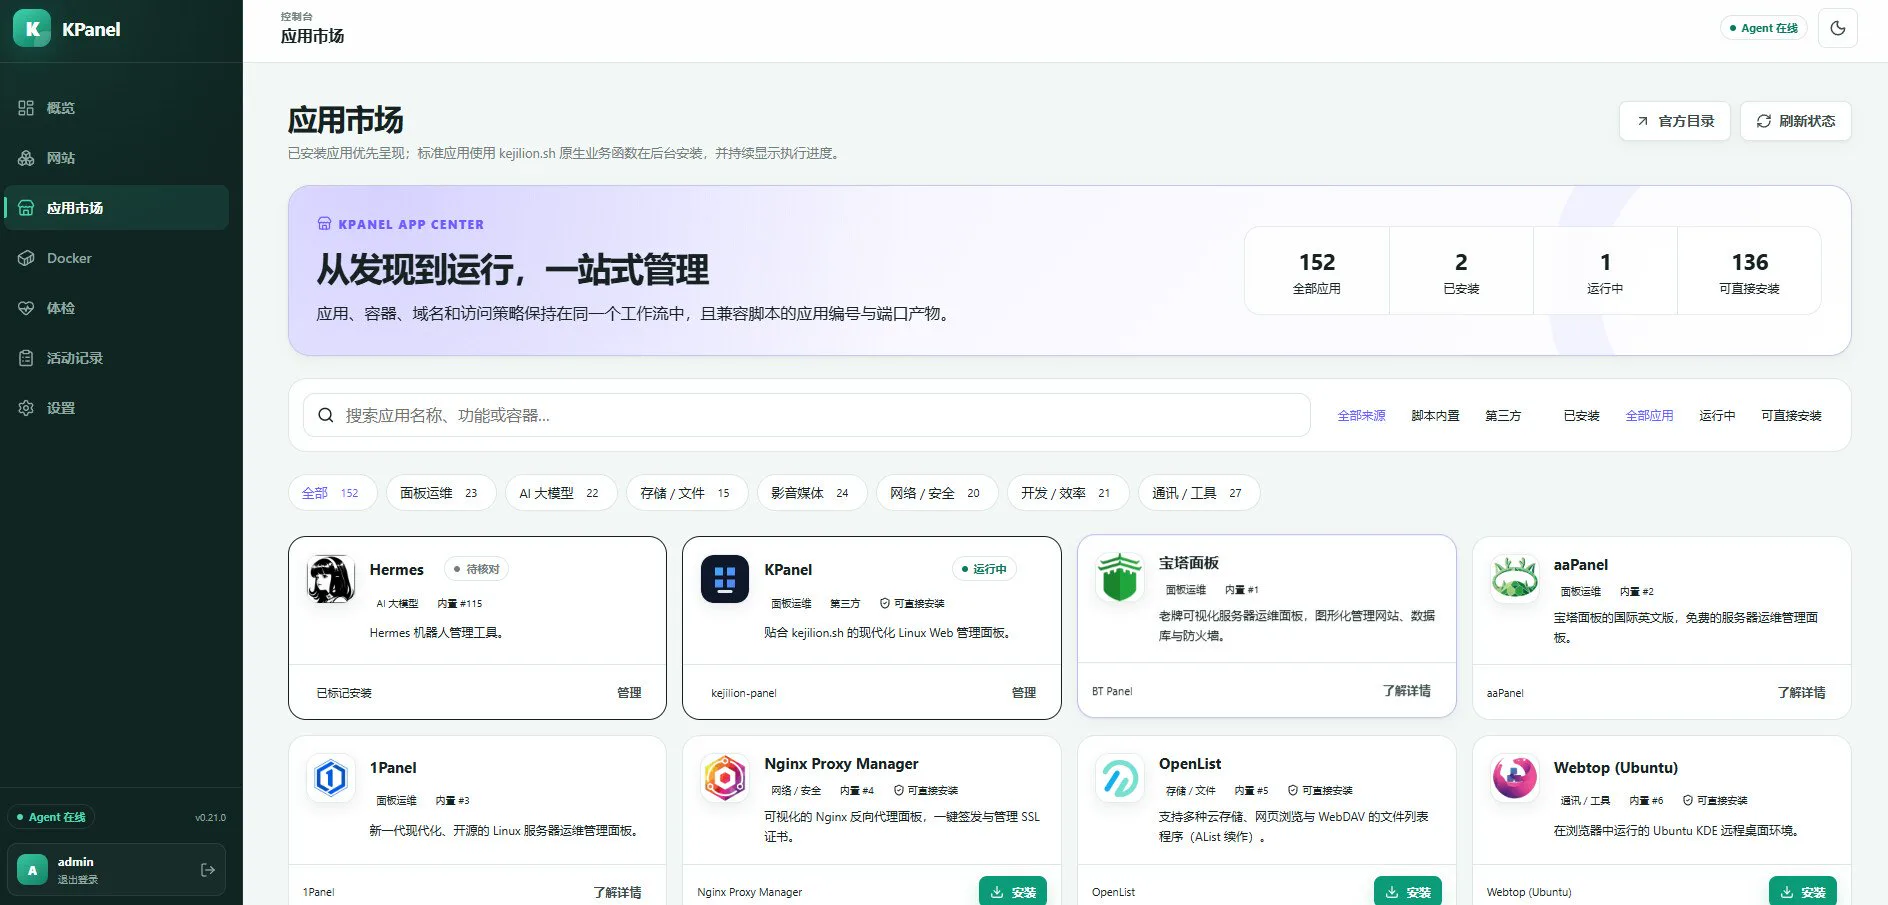This screenshot has width=1888, height=905.
Task: Select 开发 / 效率 category chip
Action: pyautogui.click(x=1067, y=493)
